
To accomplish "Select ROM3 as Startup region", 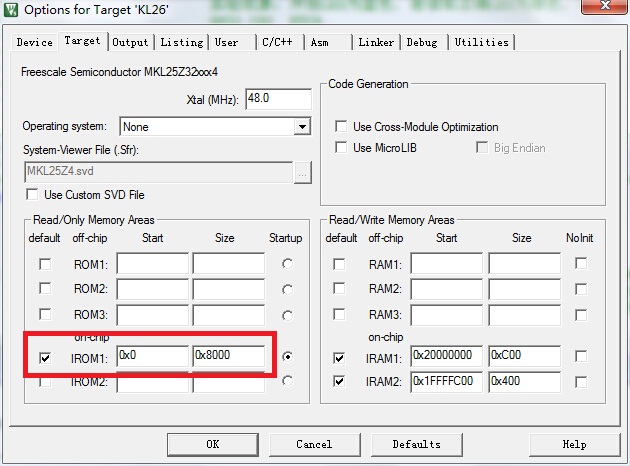I will tap(287, 316).
